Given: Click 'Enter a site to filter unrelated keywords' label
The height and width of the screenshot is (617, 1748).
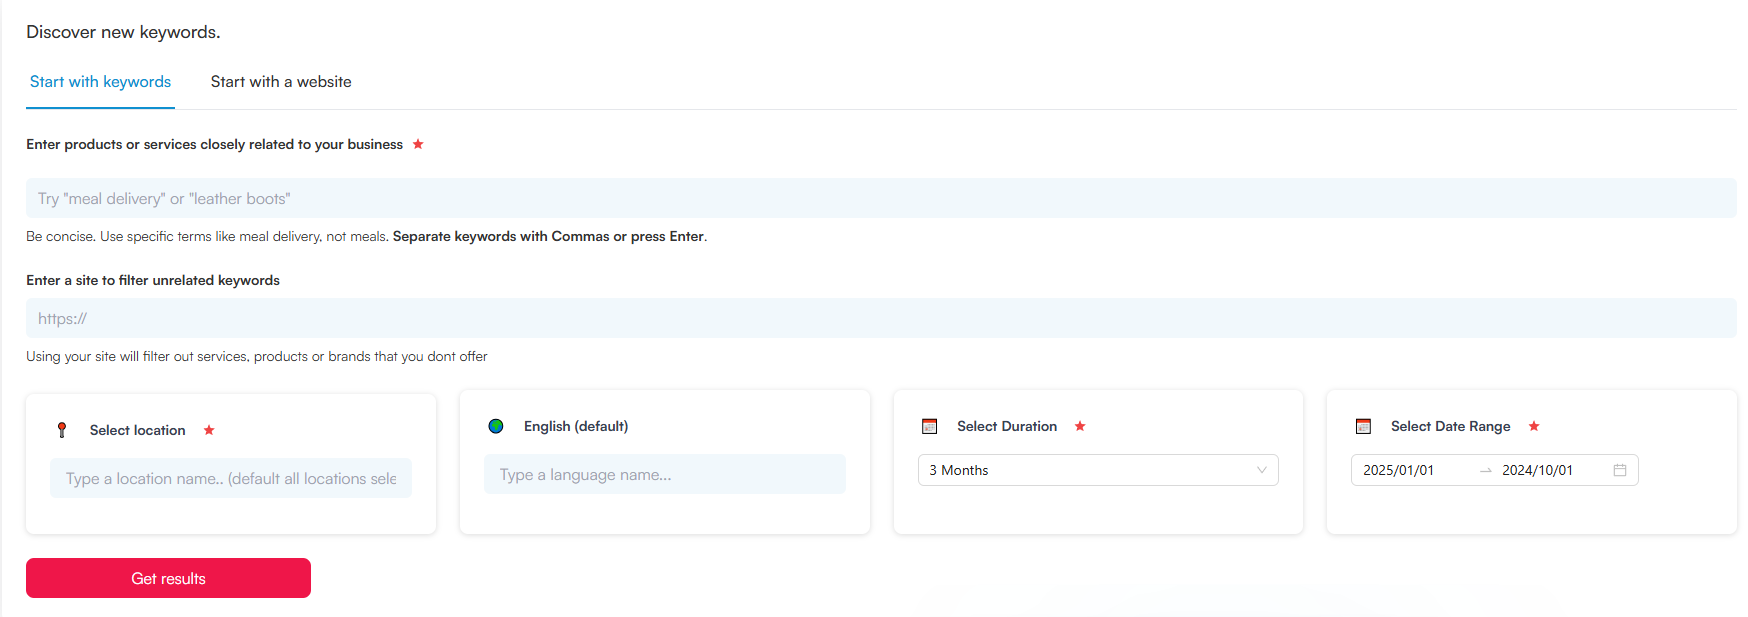Looking at the screenshot, I should click(x=153, y=280).
